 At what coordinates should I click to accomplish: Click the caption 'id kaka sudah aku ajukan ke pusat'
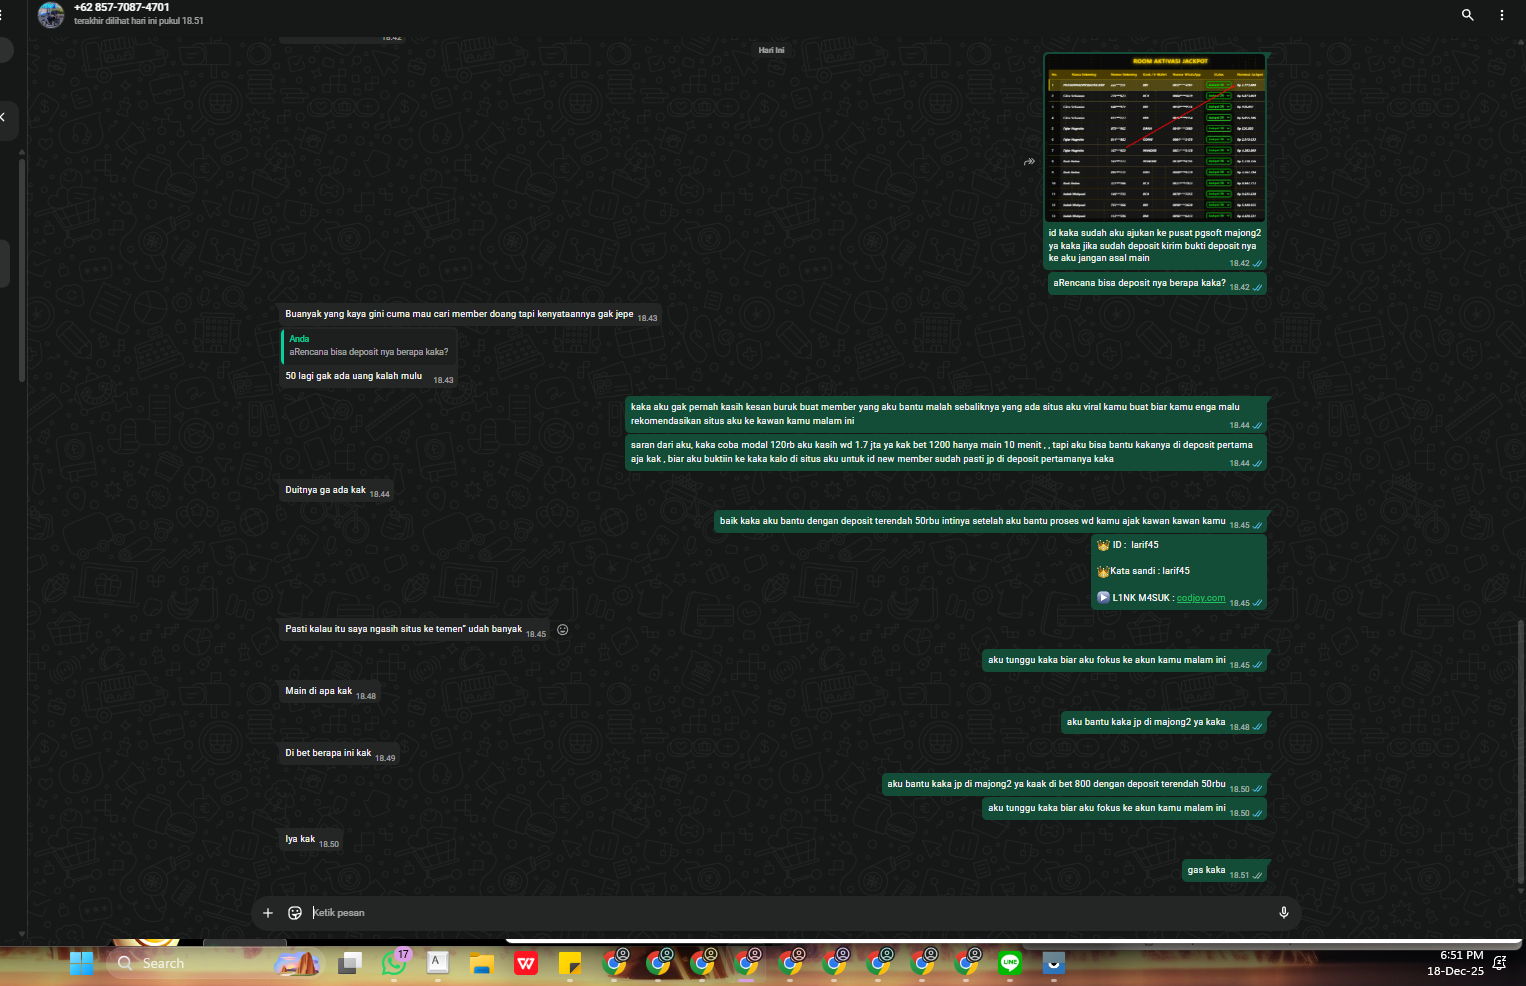[1155, 245]
